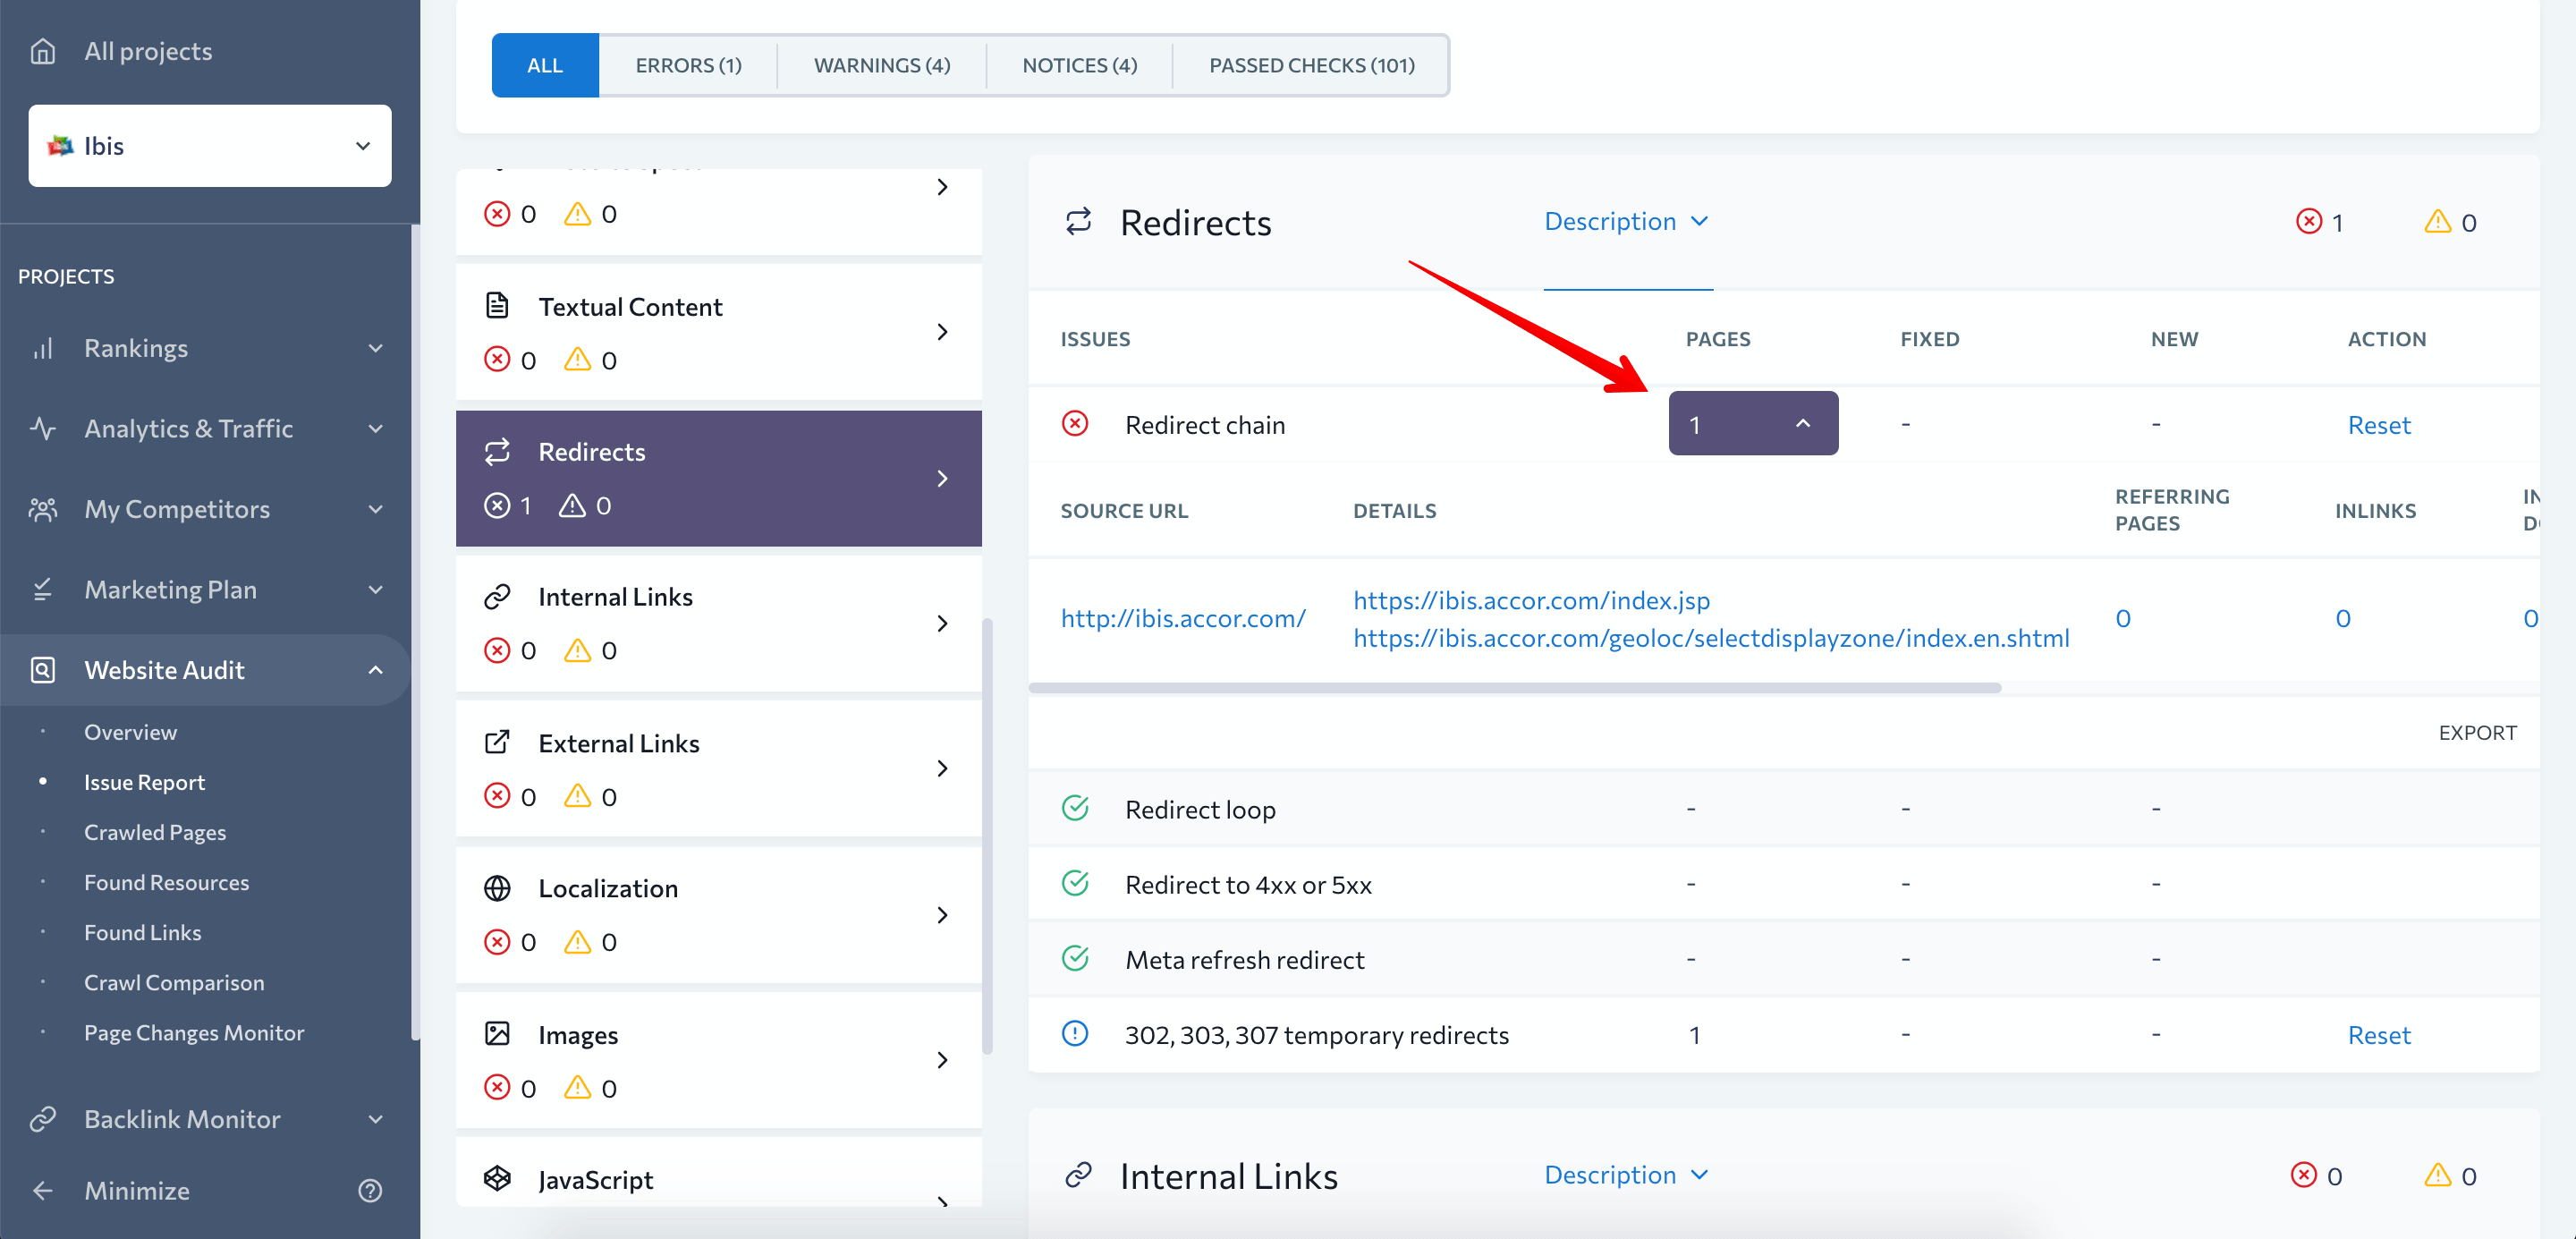Click the Localization globe icon

click(497, 888)
